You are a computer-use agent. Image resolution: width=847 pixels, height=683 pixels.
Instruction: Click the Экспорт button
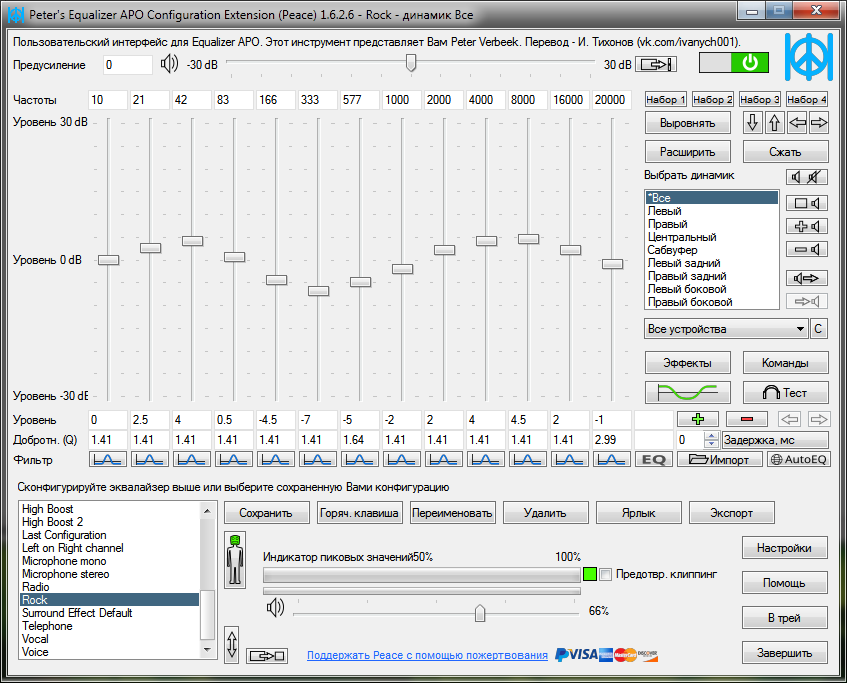731,513
